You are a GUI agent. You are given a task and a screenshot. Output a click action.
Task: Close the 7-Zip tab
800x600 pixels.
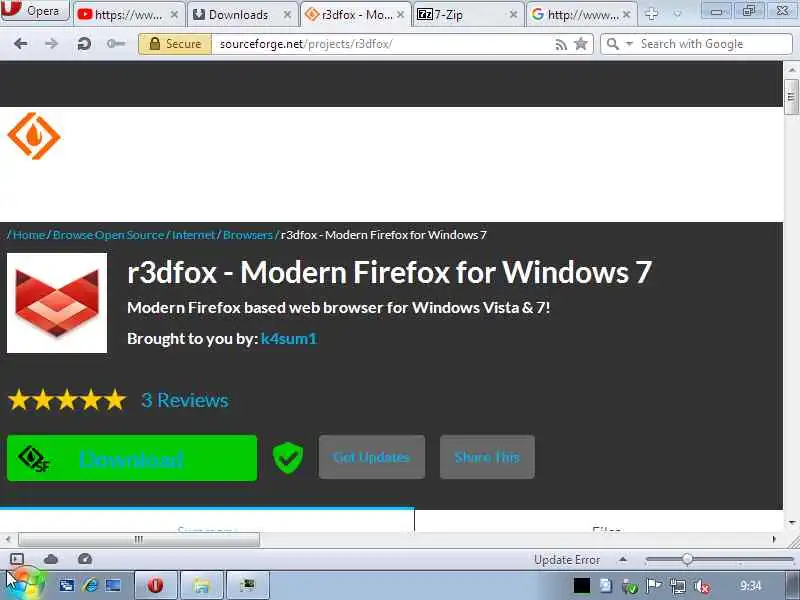click(x=513, y=15)
